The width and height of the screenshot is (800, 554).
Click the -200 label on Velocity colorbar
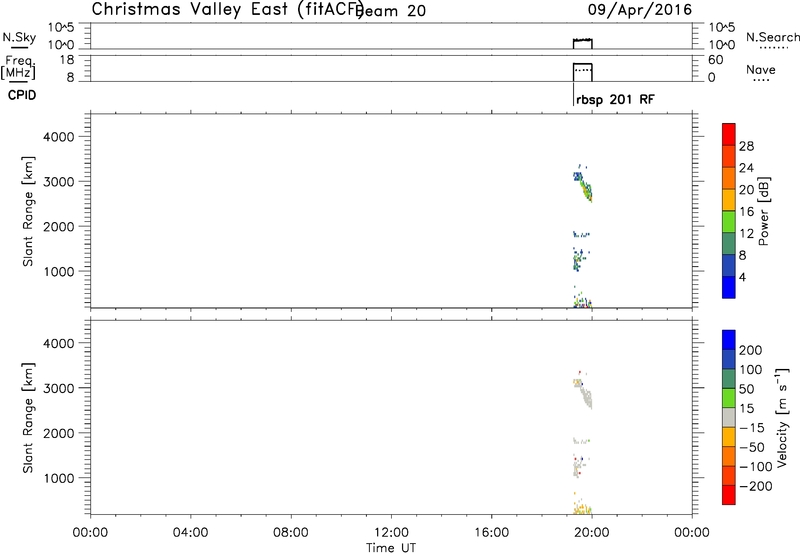click(x=756, y=486)
